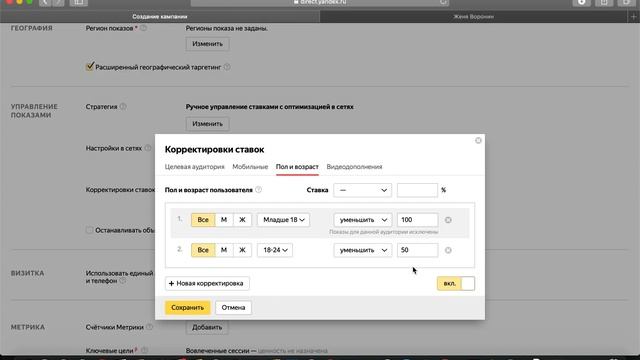640x360 pixels.
Task: Check the Останавливать объявления checkbox
Action: click(x=90, y=230)
